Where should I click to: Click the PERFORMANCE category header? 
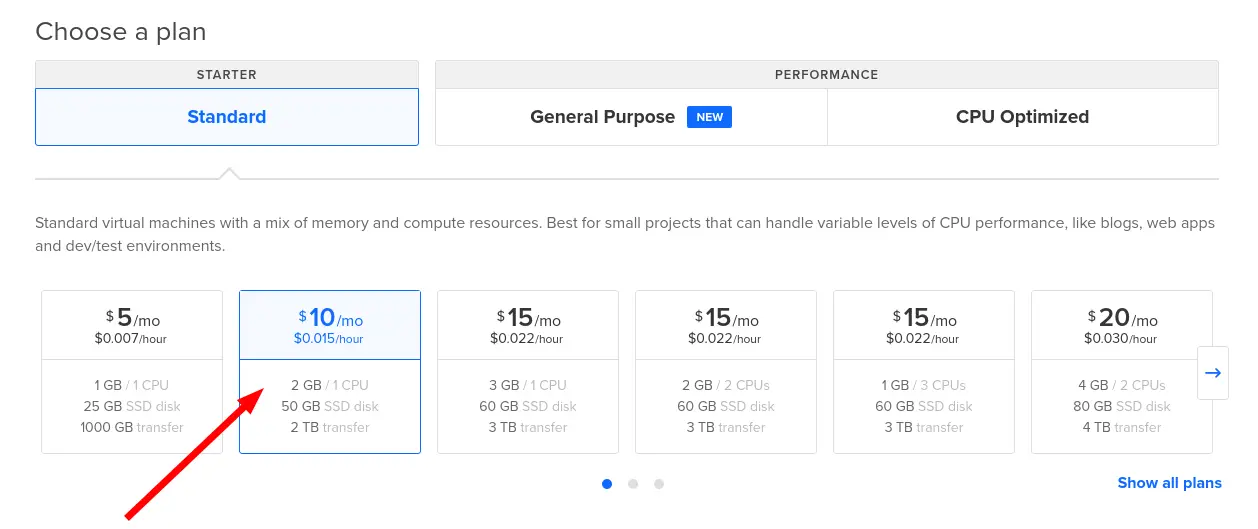pos(826,75)
